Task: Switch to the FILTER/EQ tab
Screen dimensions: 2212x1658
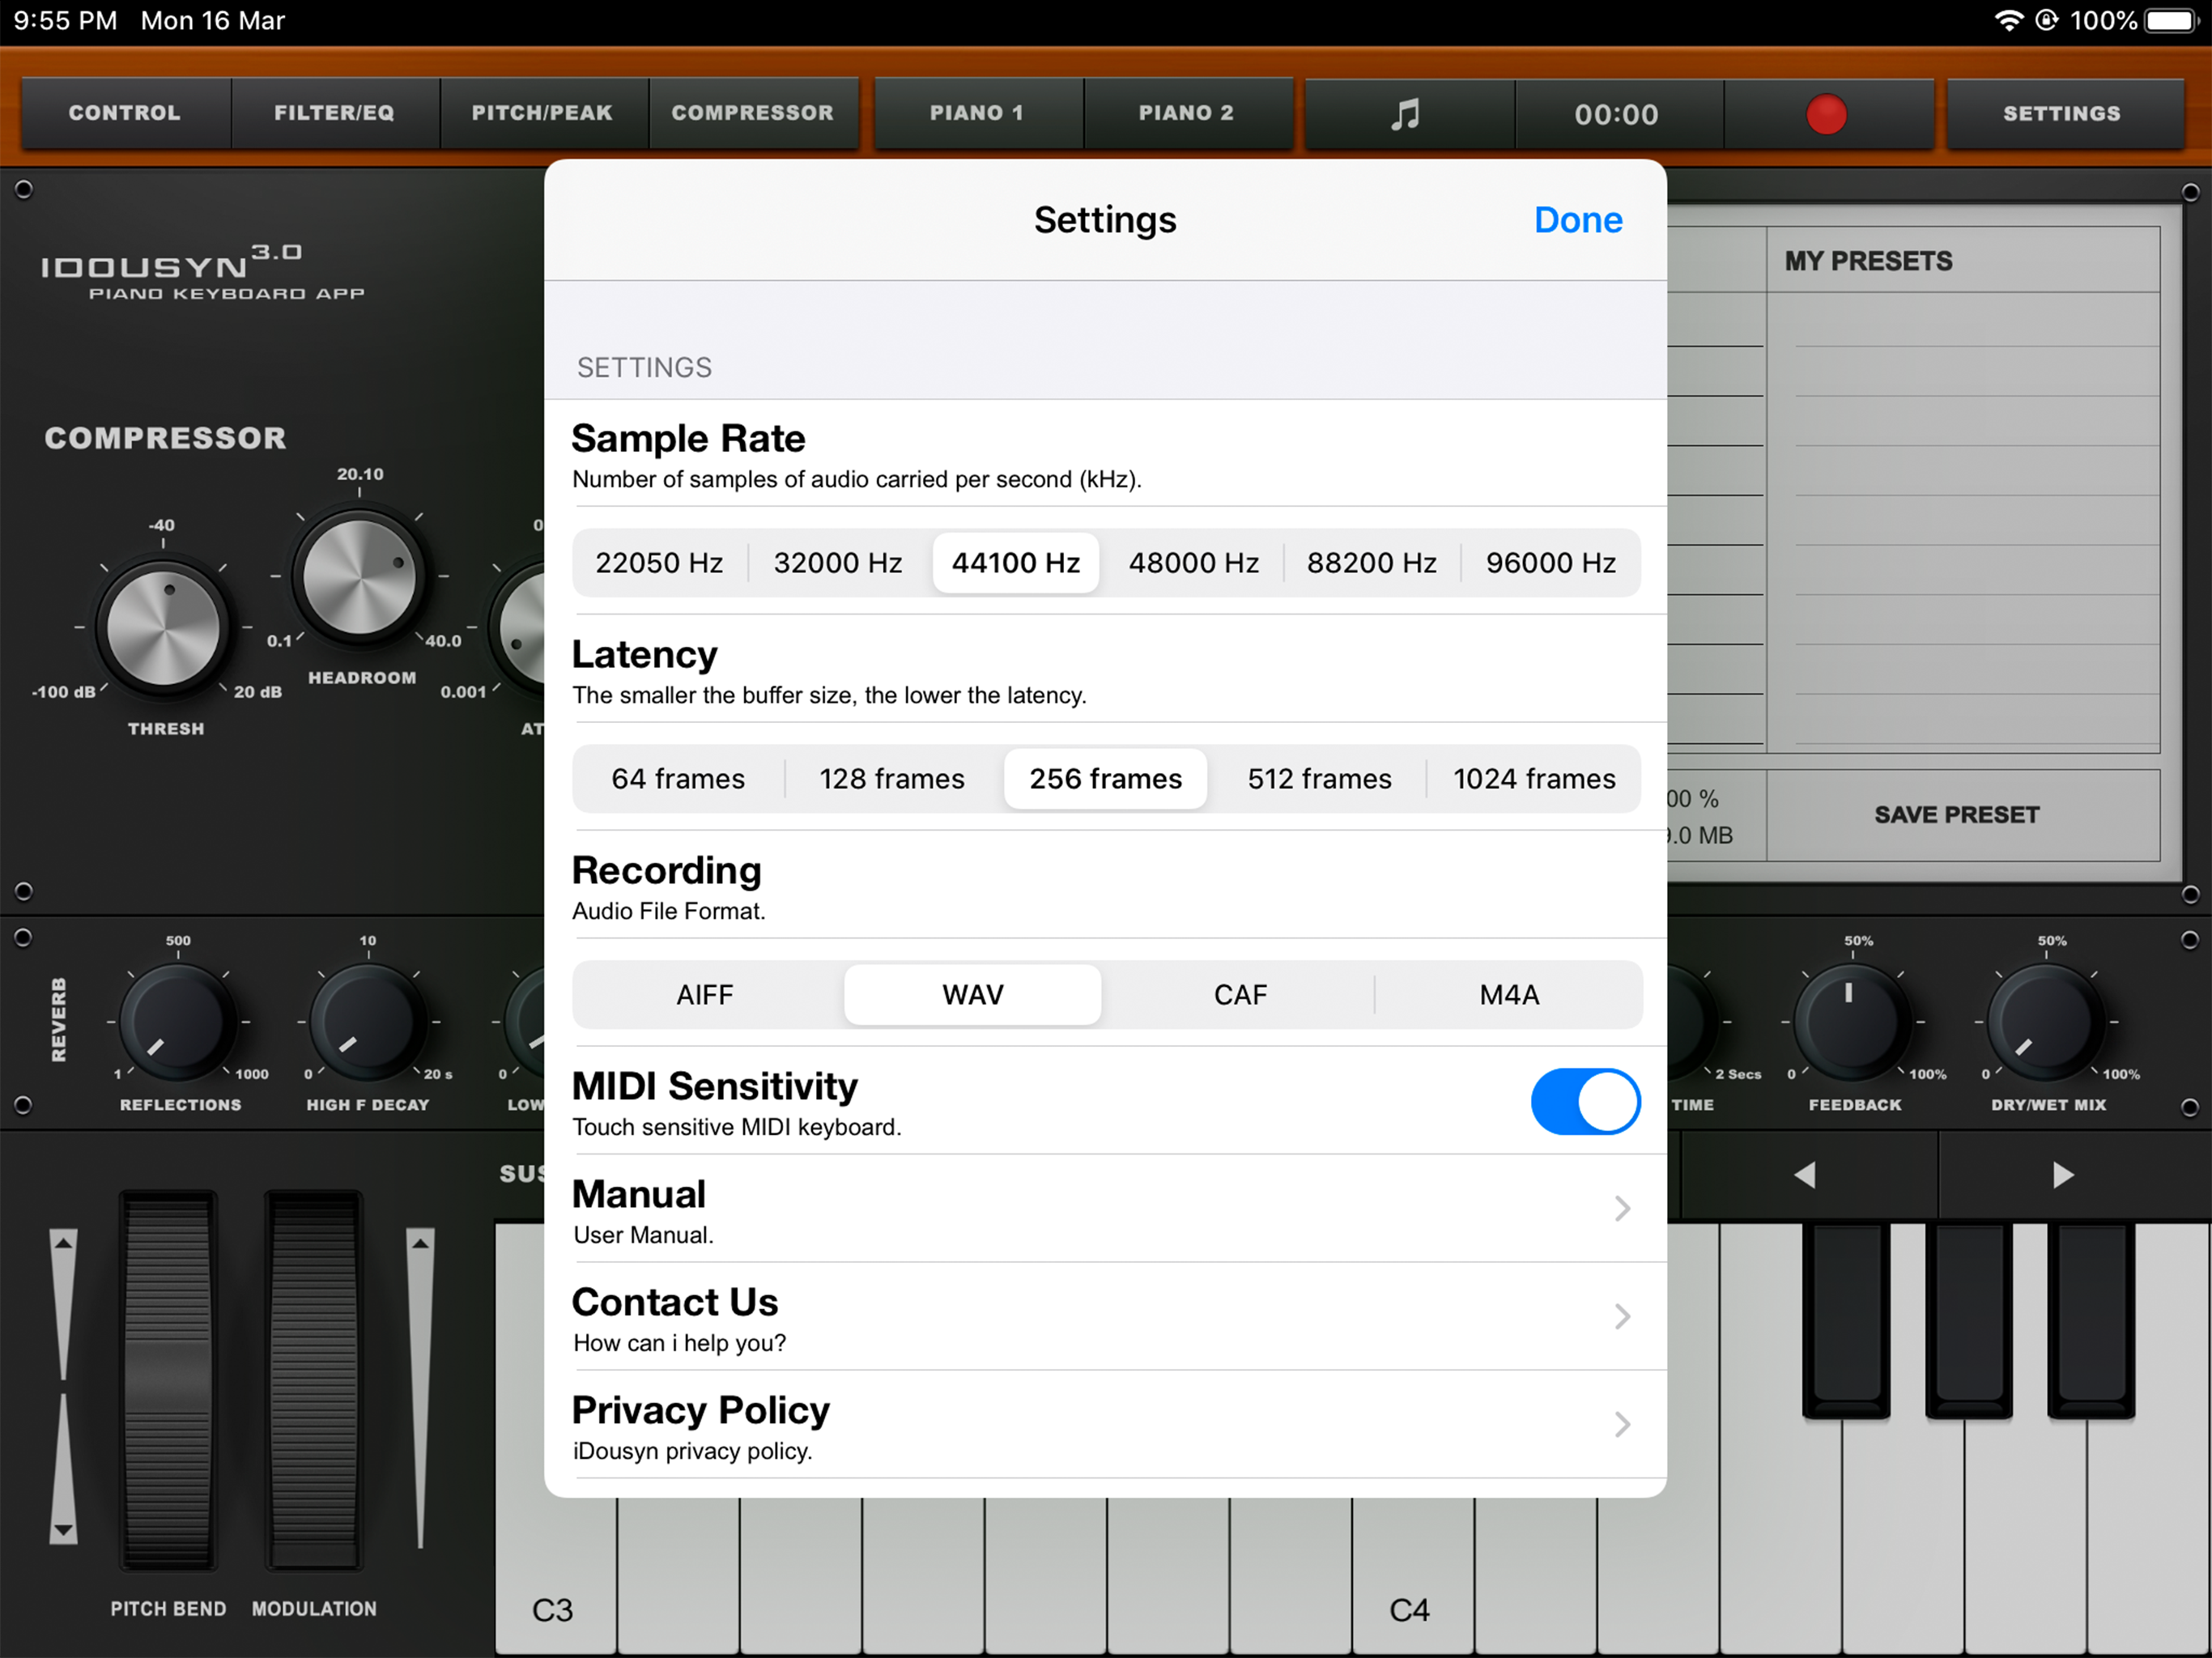Action: click(x=334, y=113)
